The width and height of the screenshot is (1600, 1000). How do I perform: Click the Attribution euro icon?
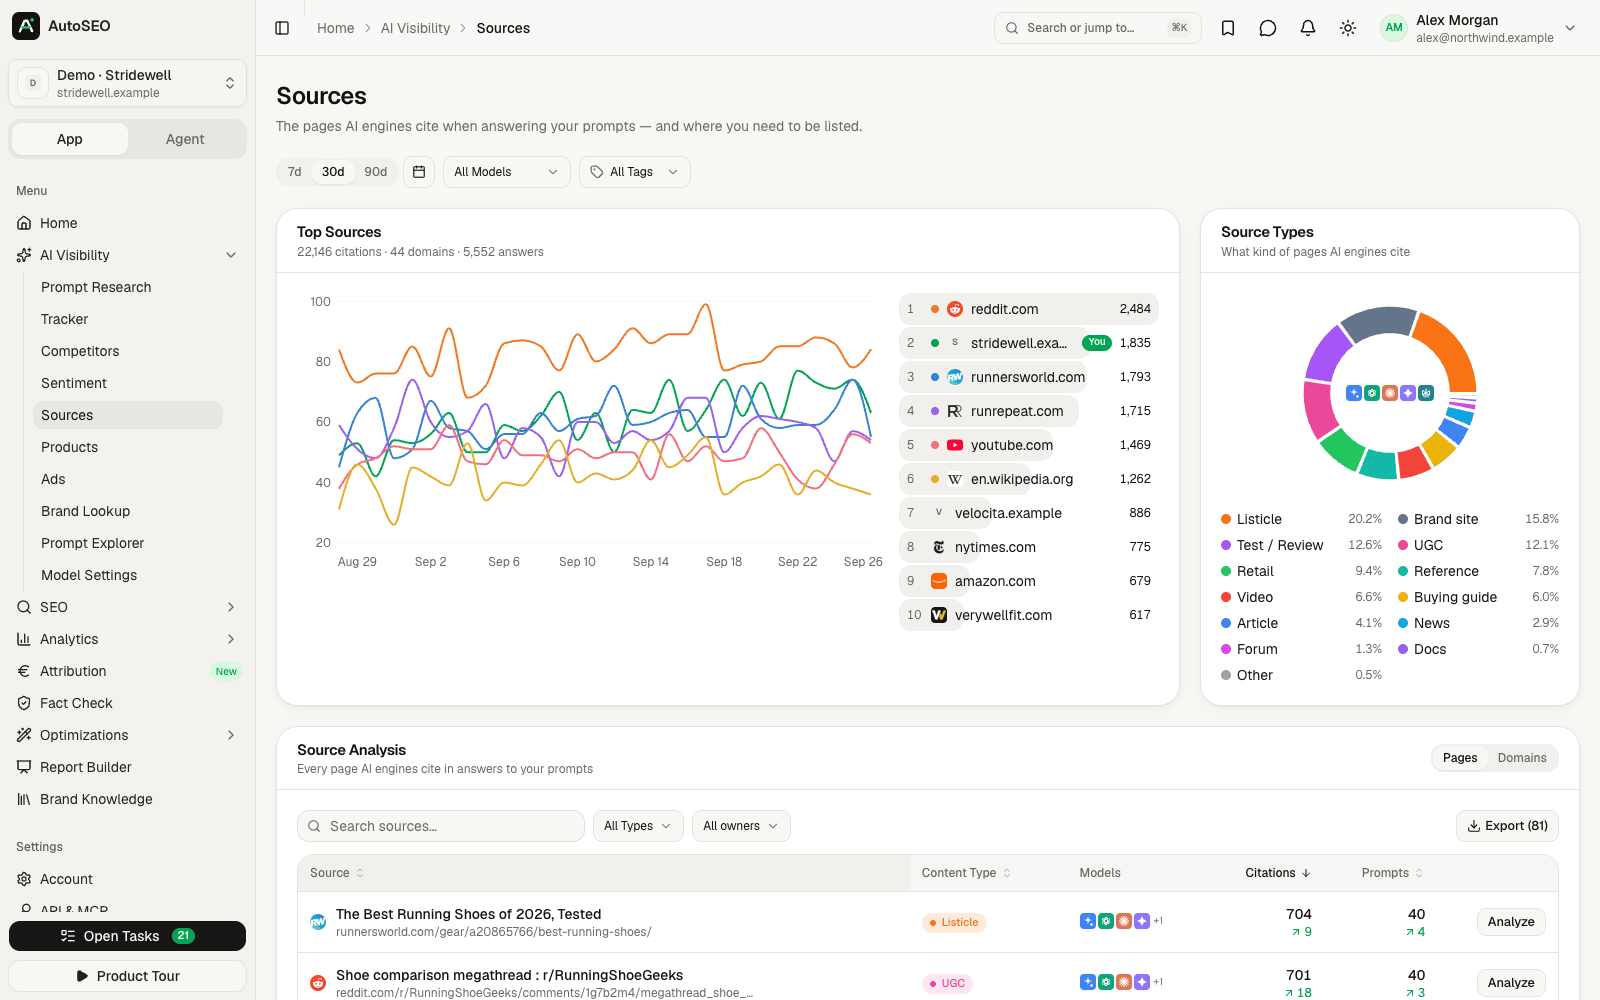(24, 671)
